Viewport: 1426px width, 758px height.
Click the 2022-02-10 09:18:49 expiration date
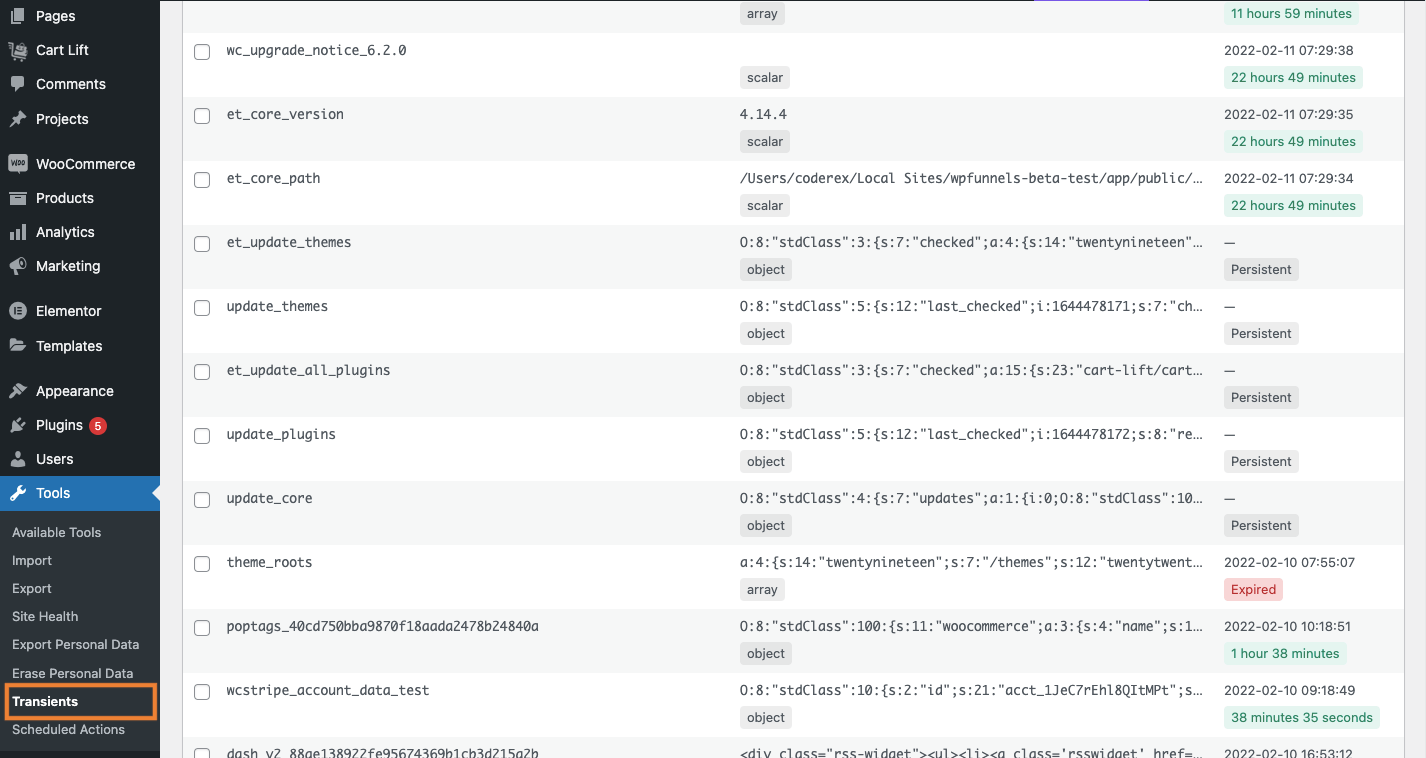1289,690
